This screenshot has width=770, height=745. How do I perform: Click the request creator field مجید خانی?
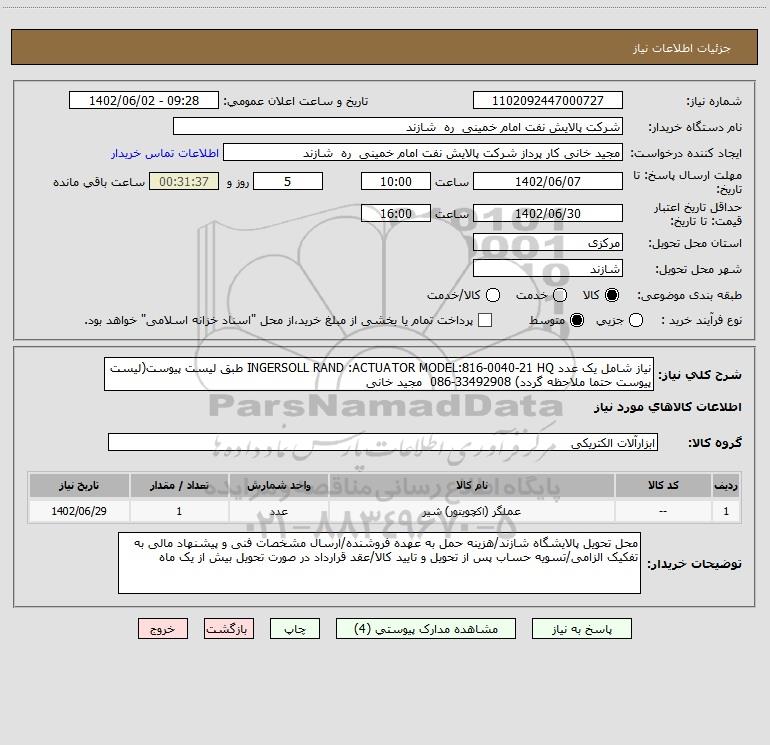tap(423, 153)
